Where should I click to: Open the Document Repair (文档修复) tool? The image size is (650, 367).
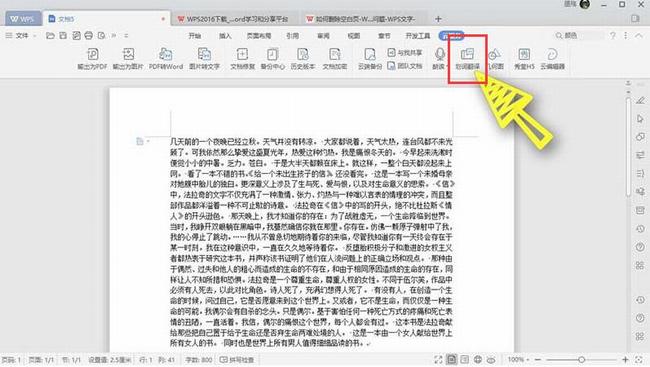tap(243, 58)
